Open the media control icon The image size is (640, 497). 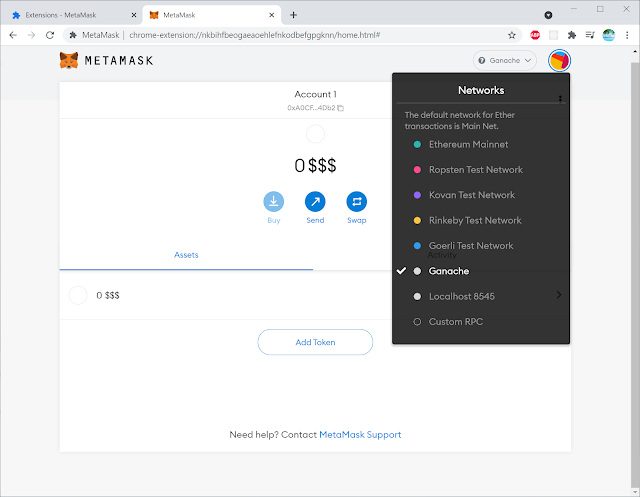click(x=590, y=35)
